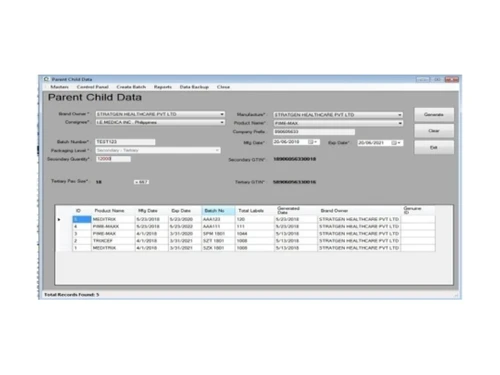Select the Exp Date cell 5/23/2022
This screenshot has width=500, height=375.
click(x=185, y=226)
